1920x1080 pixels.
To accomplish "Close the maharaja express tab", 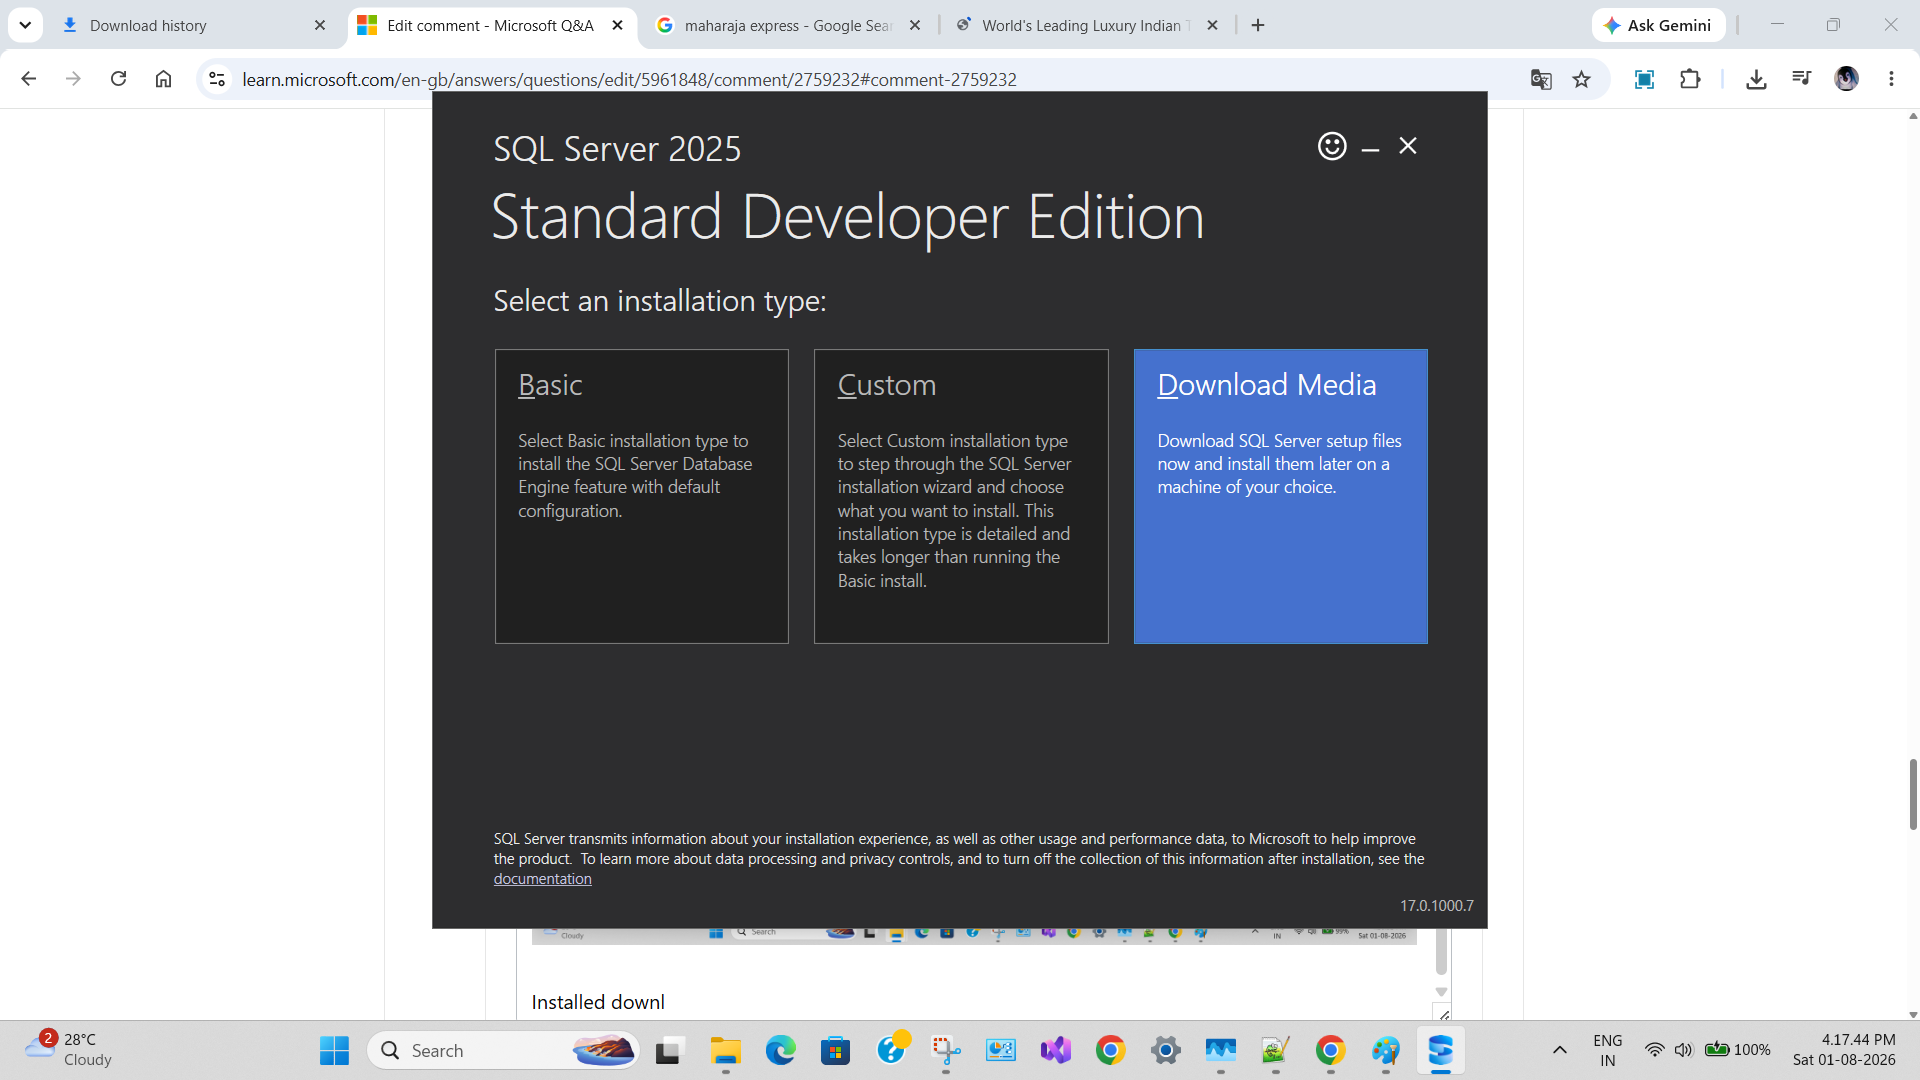I will tap(915, 25).
